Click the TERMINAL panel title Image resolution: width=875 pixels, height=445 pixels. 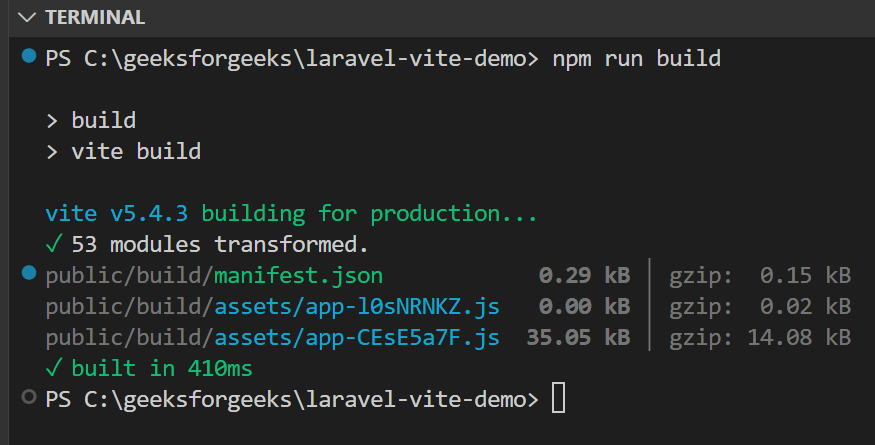tap(95, 18)
